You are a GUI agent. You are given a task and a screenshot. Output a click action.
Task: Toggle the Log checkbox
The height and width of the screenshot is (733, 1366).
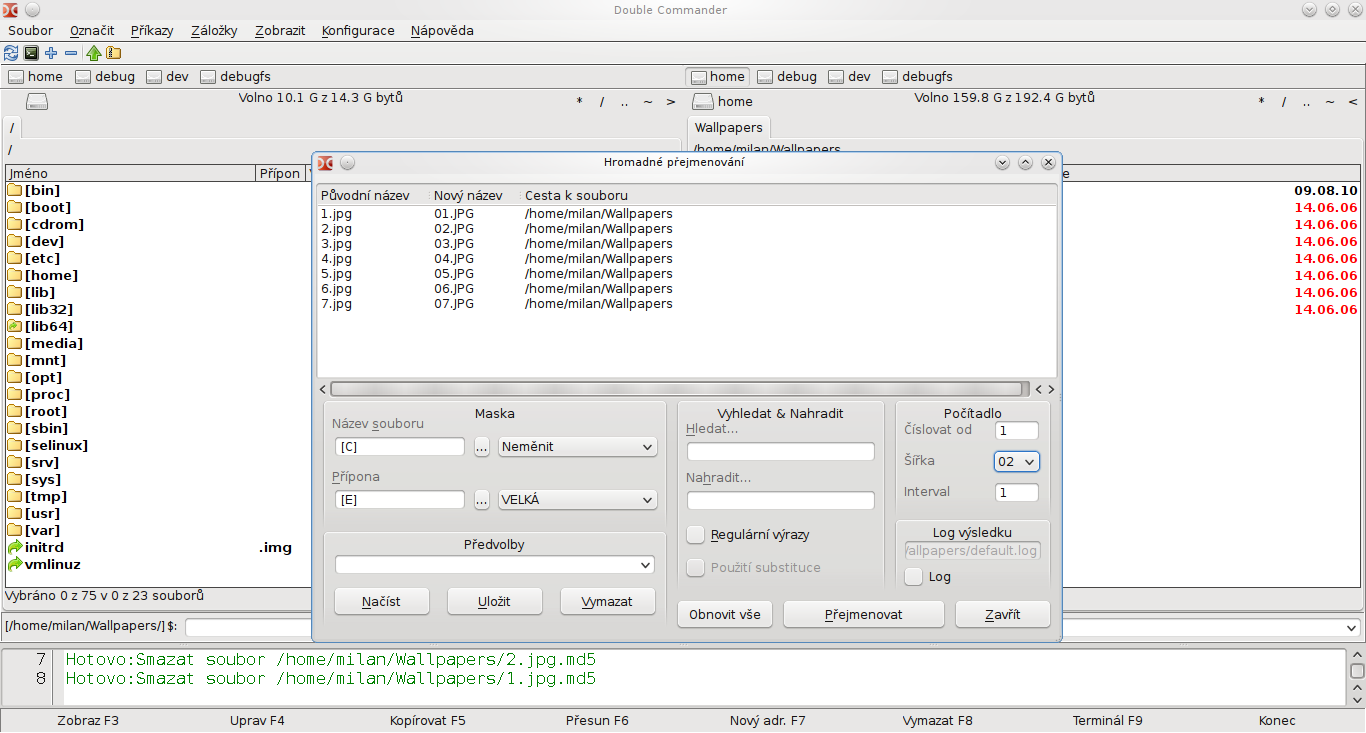[913, 576]
